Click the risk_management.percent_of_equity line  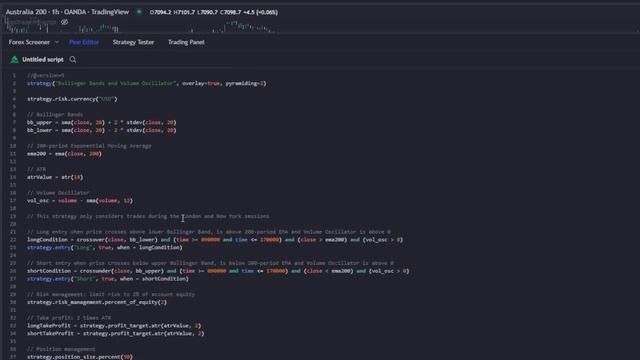pos(97,302)
